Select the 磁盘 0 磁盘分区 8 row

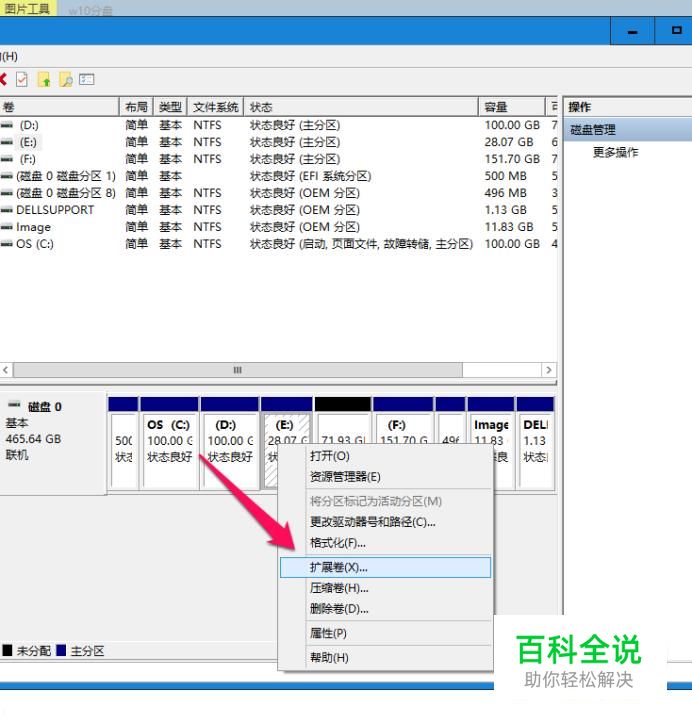[x=278, y=193]
